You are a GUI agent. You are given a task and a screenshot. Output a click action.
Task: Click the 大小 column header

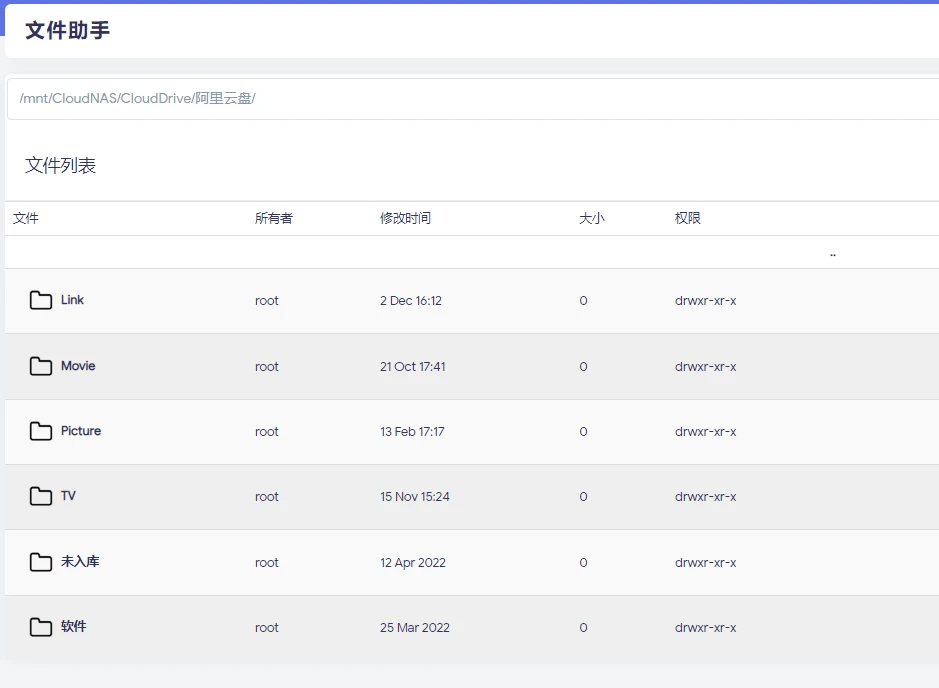click(x=592, y=218)
